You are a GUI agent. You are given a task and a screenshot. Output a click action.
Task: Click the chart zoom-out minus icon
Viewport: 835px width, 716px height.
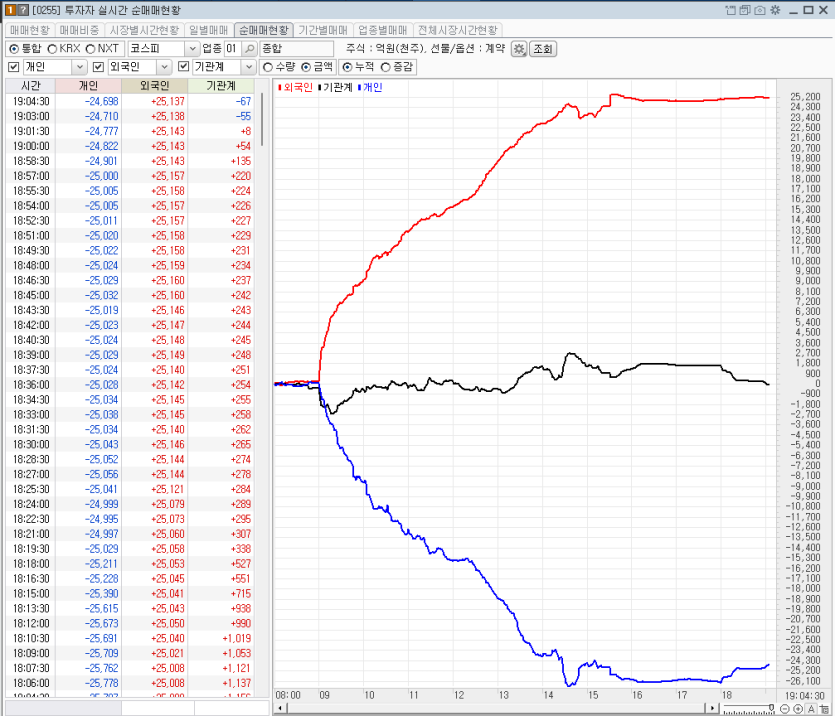click(784, 709)
